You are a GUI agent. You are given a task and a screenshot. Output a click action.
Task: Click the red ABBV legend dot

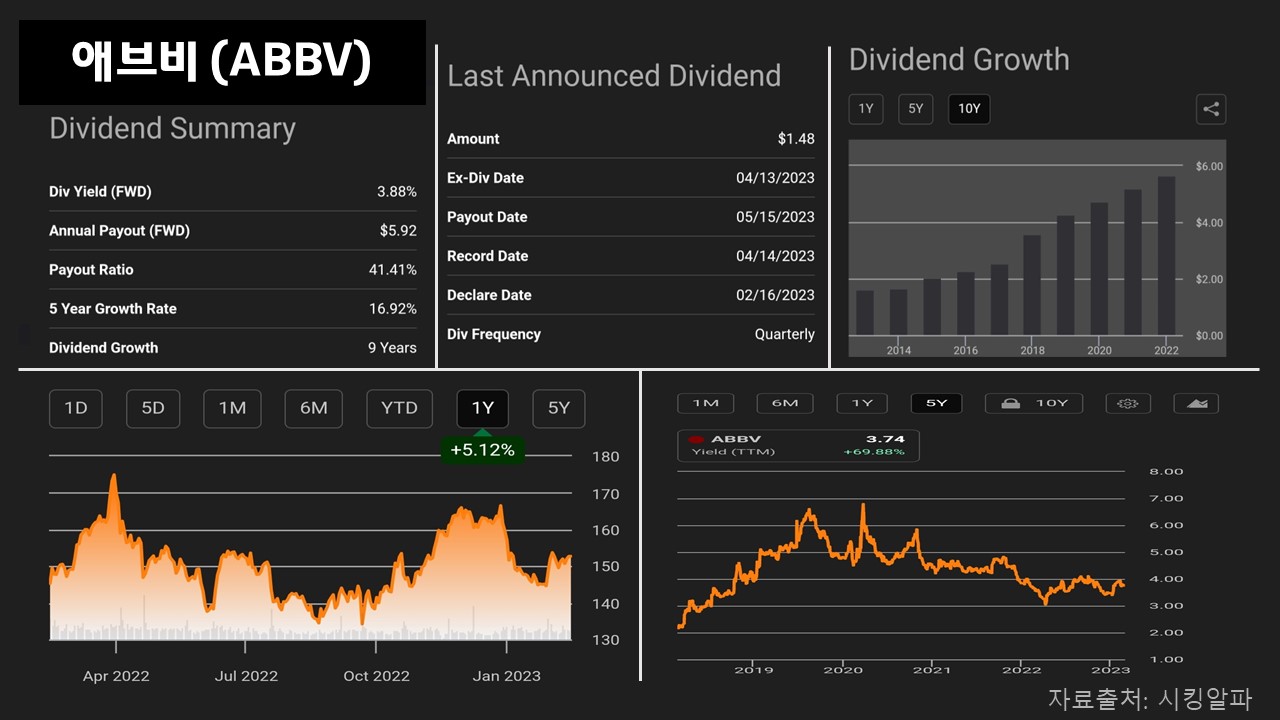click(694, 439)
